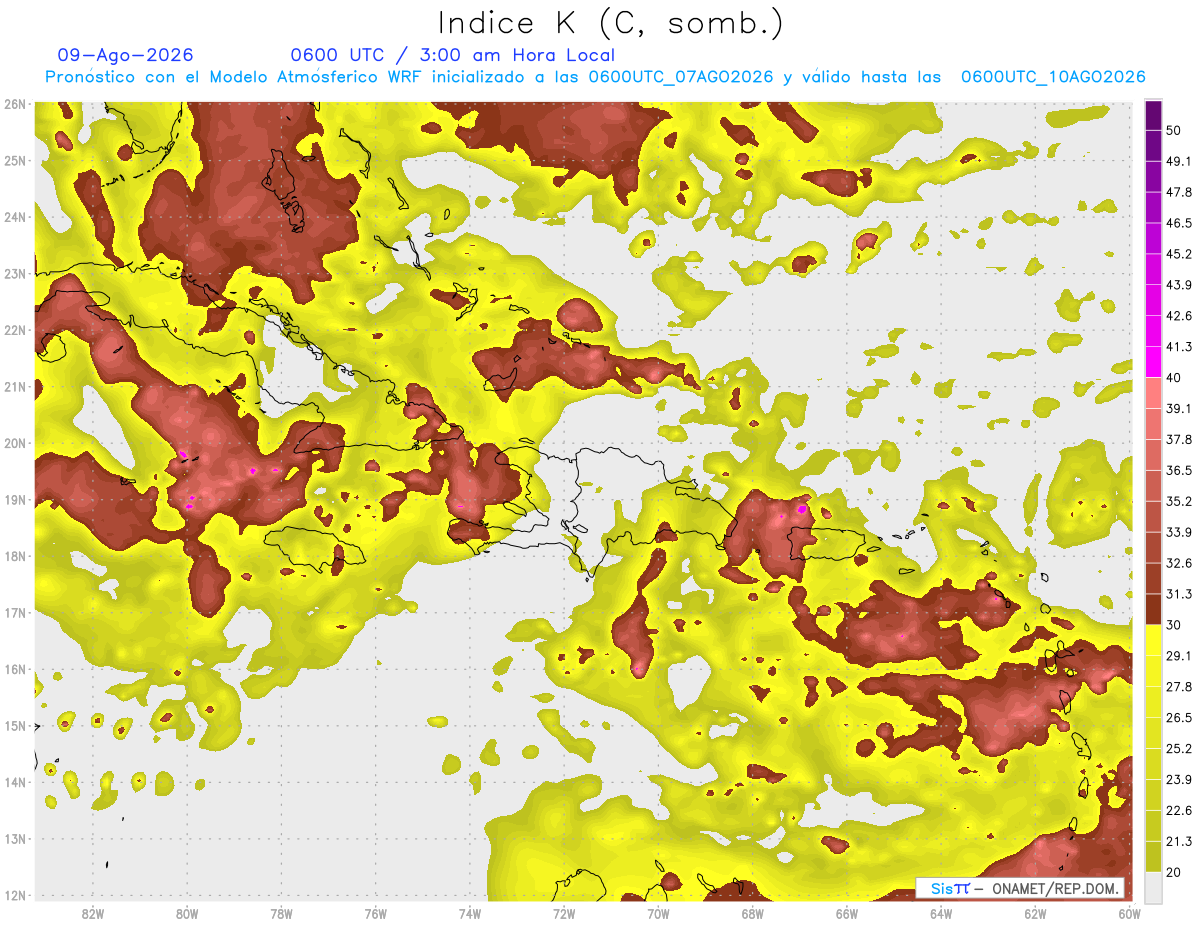Click the 72W longitude label
This screenshot has height=927, width=1200.
[564, 914]
